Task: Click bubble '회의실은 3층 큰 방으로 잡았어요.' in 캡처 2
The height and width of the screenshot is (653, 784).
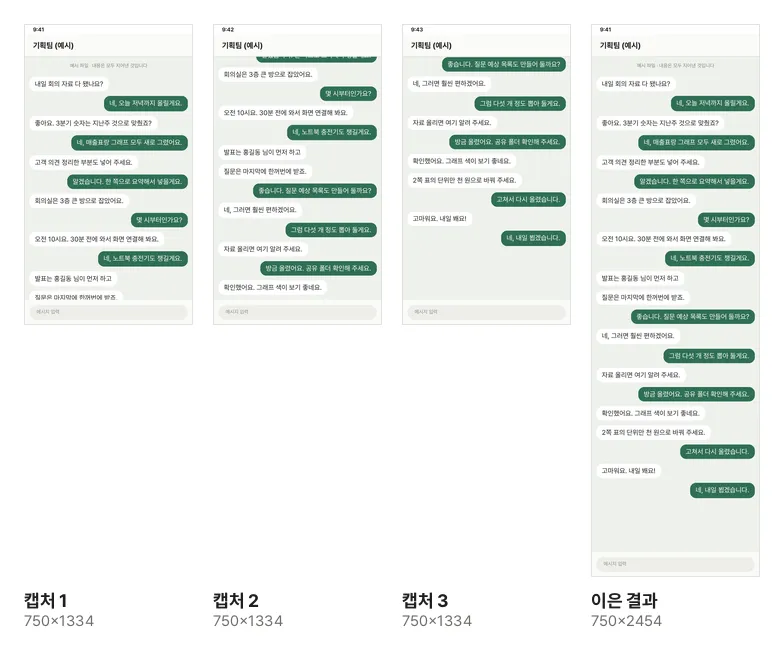Action: tap(268, 74)
